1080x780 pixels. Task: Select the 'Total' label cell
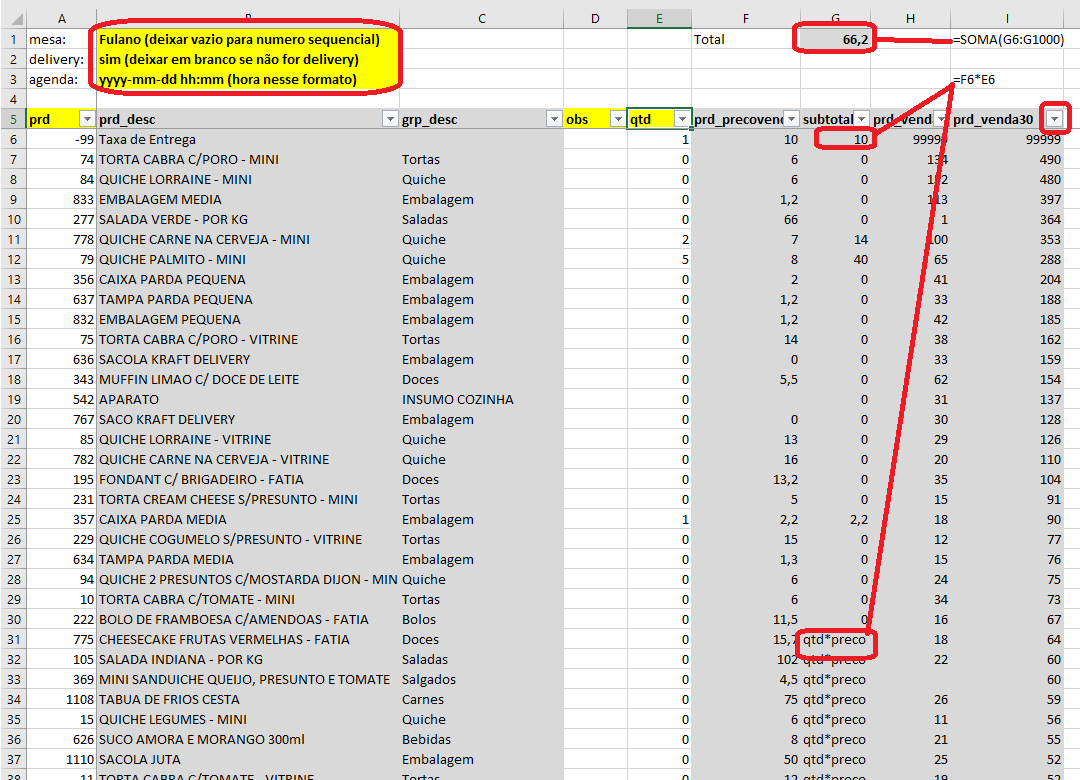(x=746, y=39)
